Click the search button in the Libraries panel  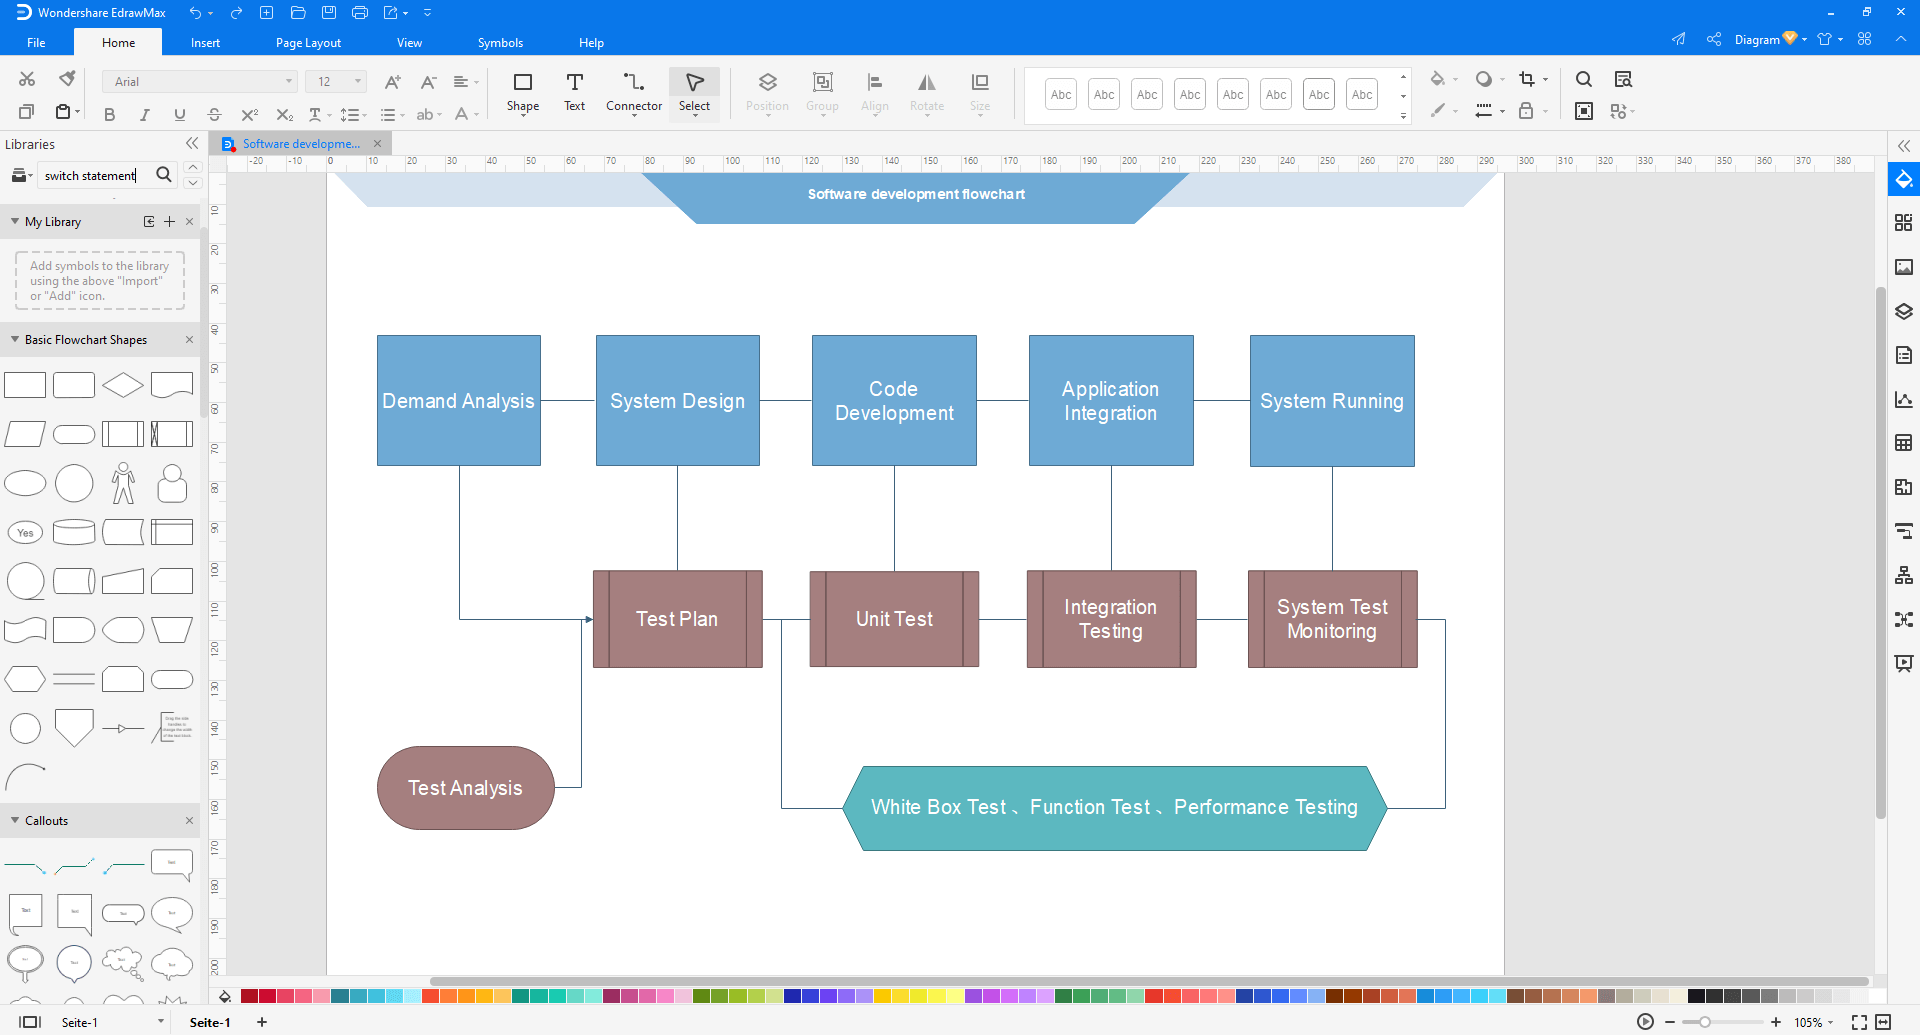coord(163,174)
